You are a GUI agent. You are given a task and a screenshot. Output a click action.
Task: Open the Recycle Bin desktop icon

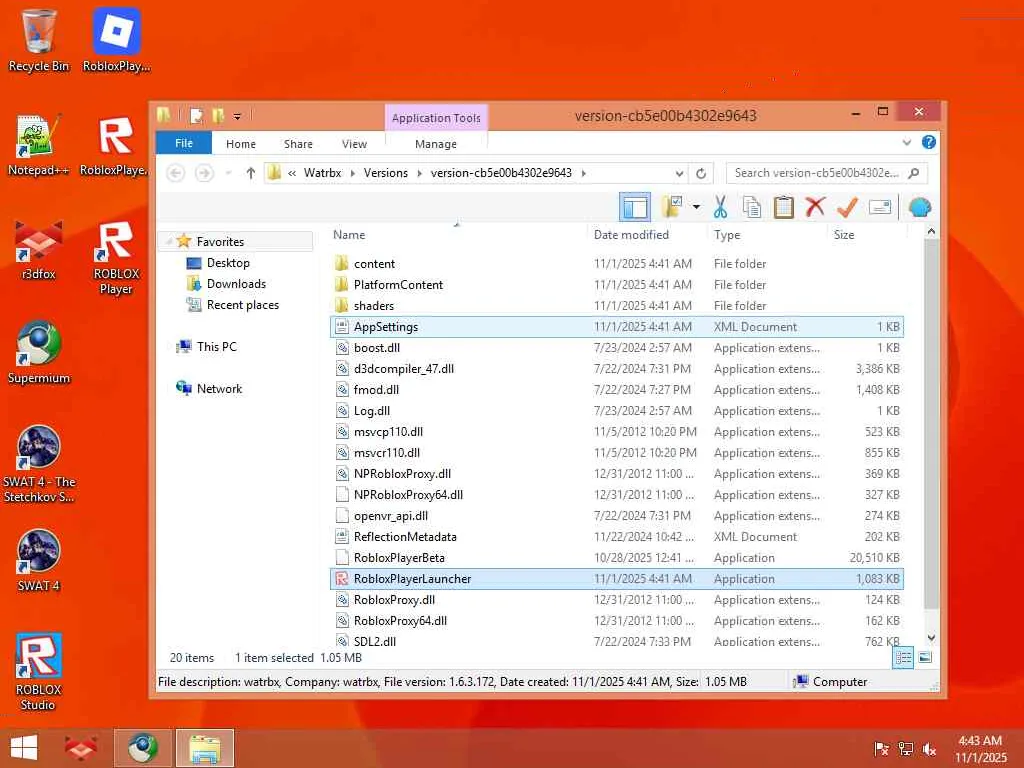pyautogui.click(x=39, y=39)
